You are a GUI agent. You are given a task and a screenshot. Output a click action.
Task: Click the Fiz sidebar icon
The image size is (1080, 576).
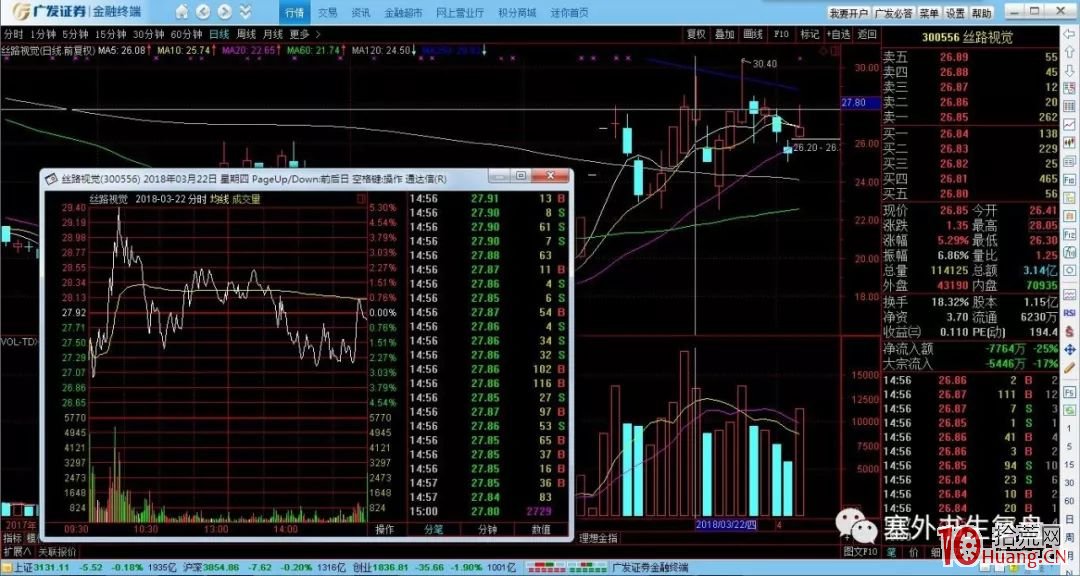coord(1069,234)
